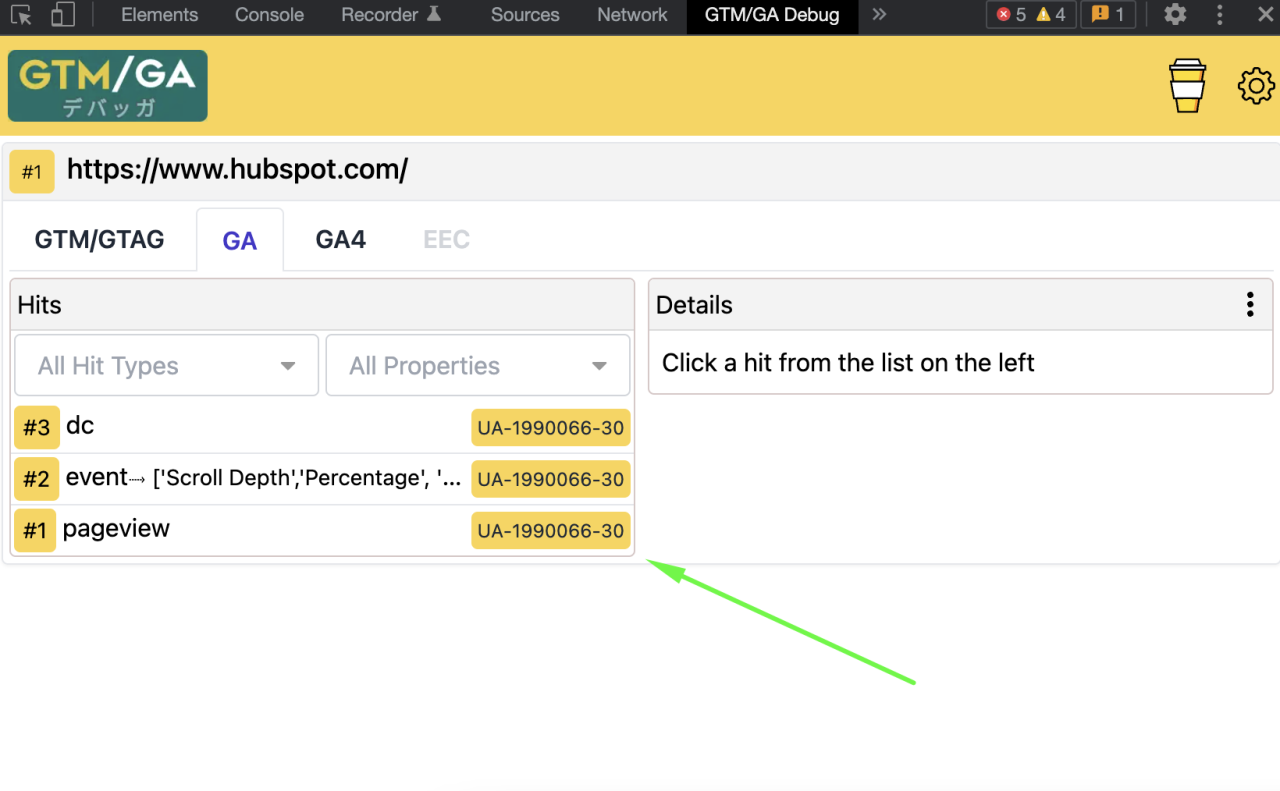The height and width of the screenshot is (791, 1280).
Task: Expand the All Properties dropdown
Action: (478, 366)
